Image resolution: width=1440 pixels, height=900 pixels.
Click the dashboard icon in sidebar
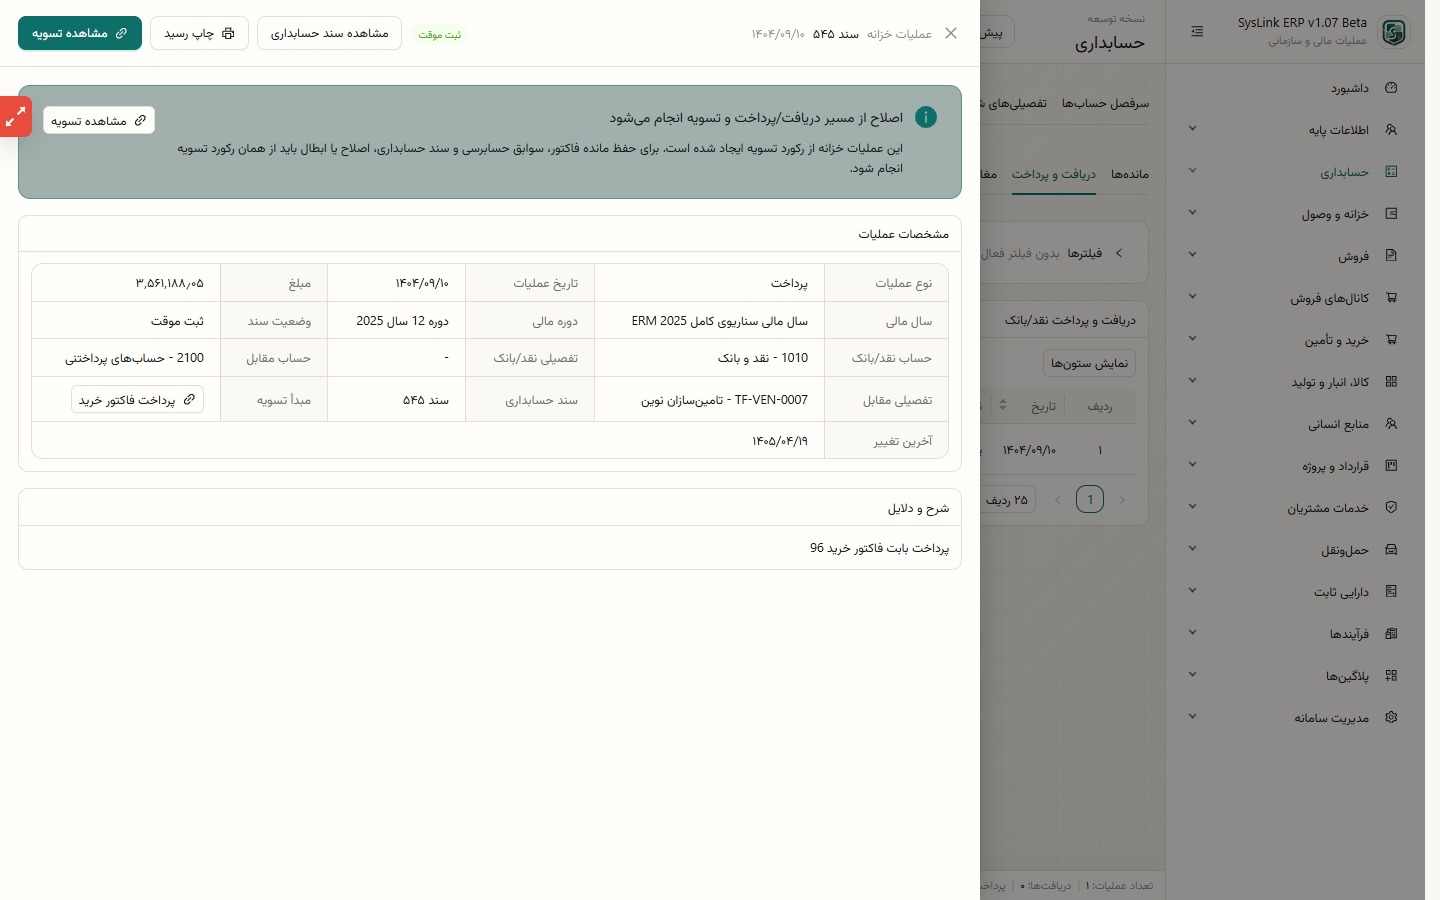pos(1391,88)
